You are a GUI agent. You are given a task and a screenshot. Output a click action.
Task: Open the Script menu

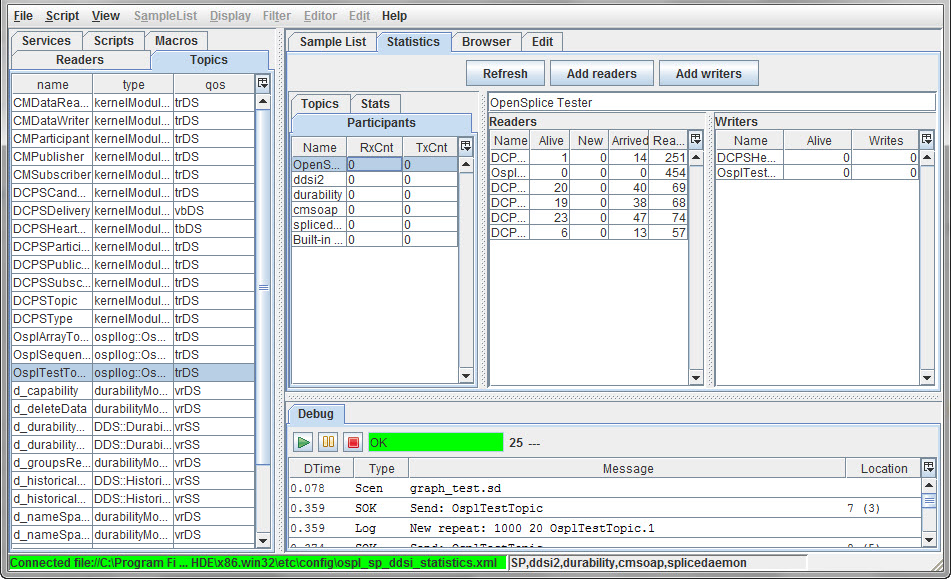pos(62,16)
